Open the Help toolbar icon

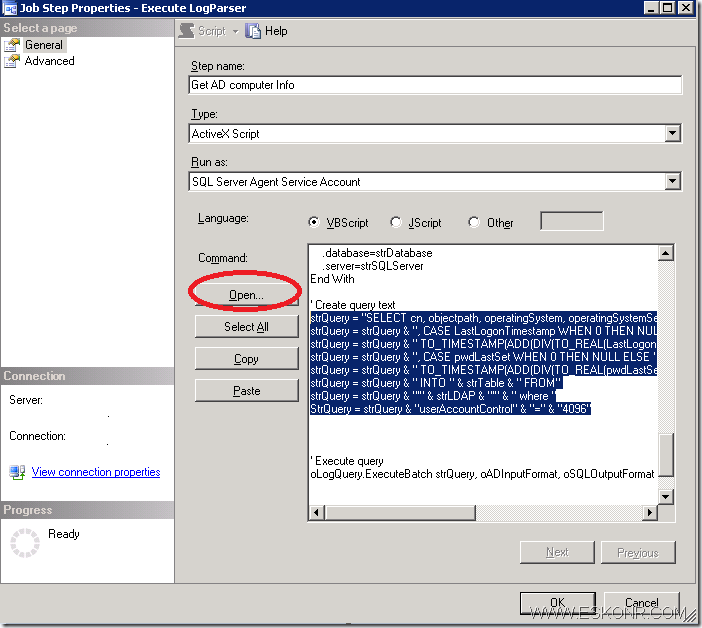(x=254, y=31)
